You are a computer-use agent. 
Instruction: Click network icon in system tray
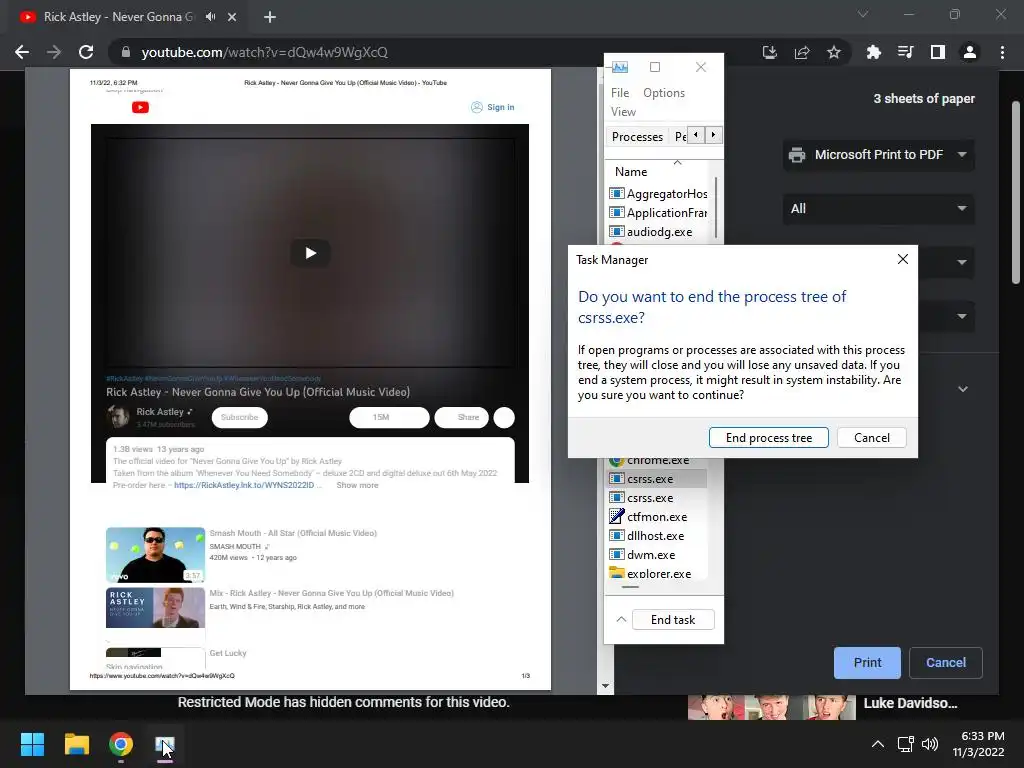pos(905,744)
